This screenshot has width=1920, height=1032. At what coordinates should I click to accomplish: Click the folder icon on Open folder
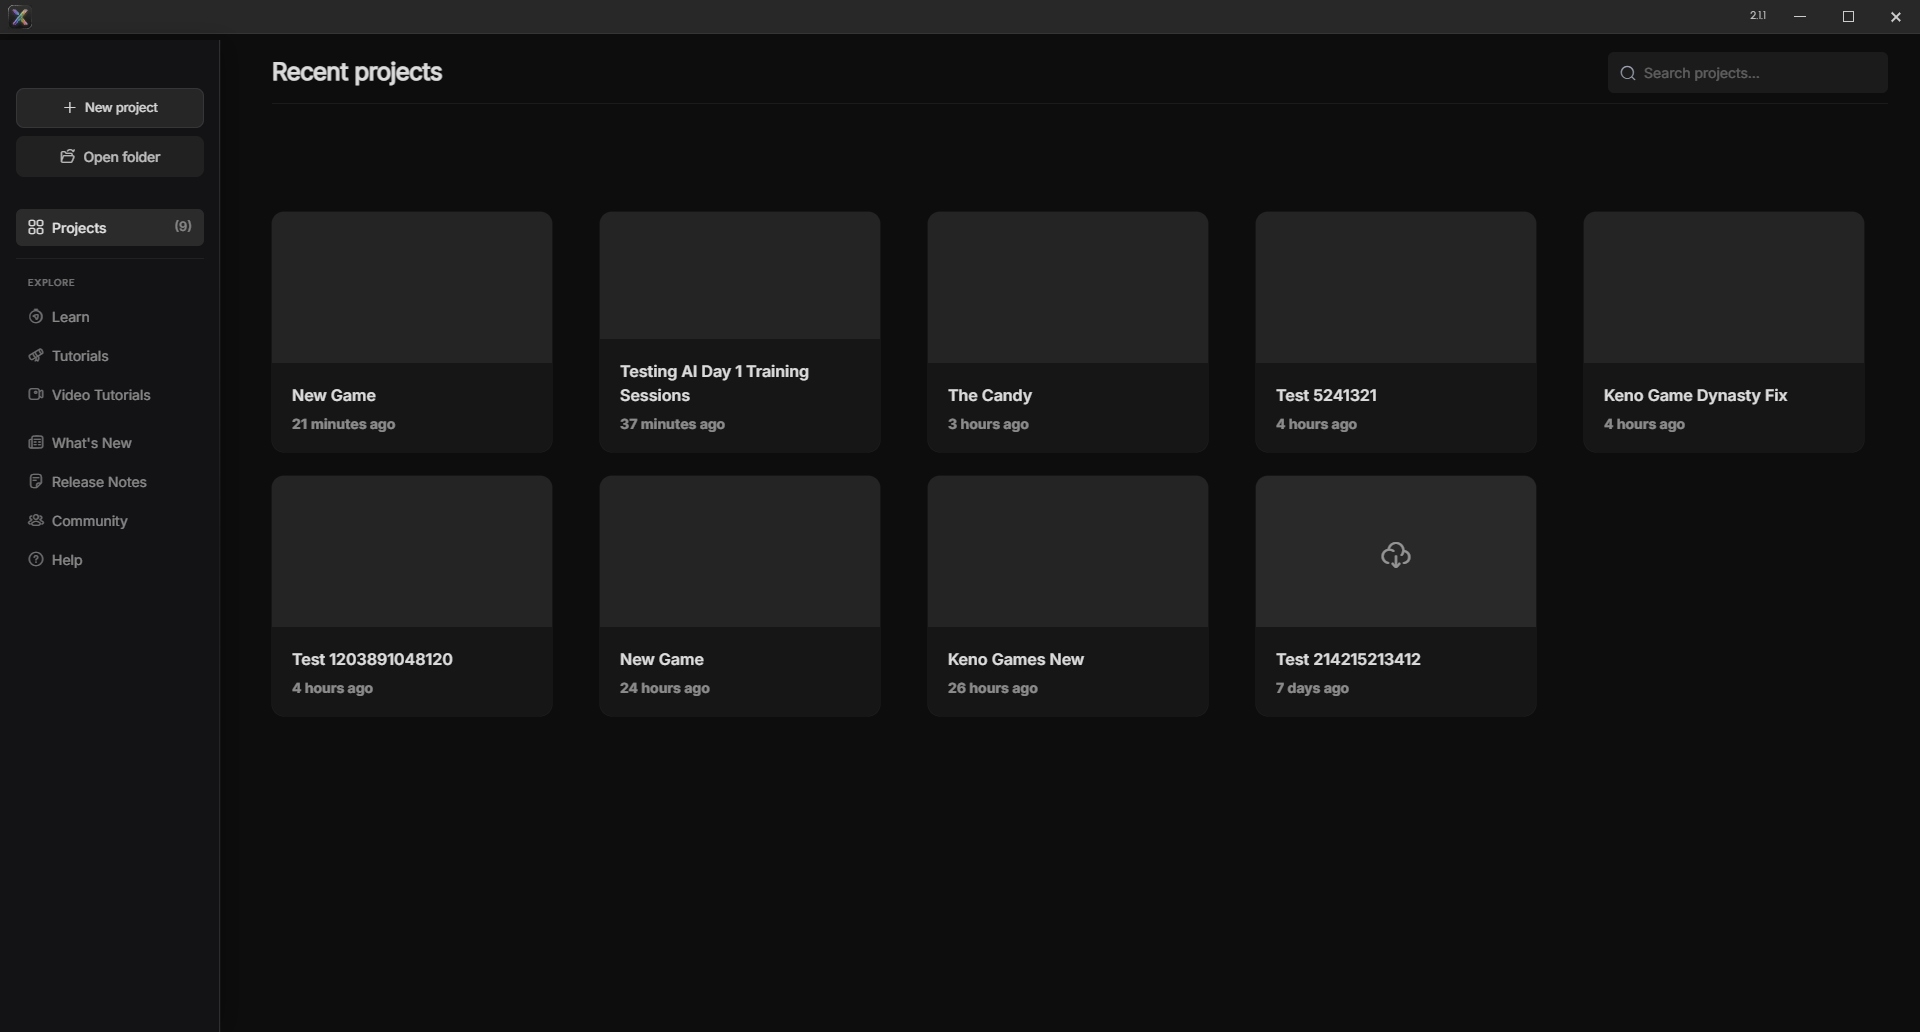(x=68, y=157)
